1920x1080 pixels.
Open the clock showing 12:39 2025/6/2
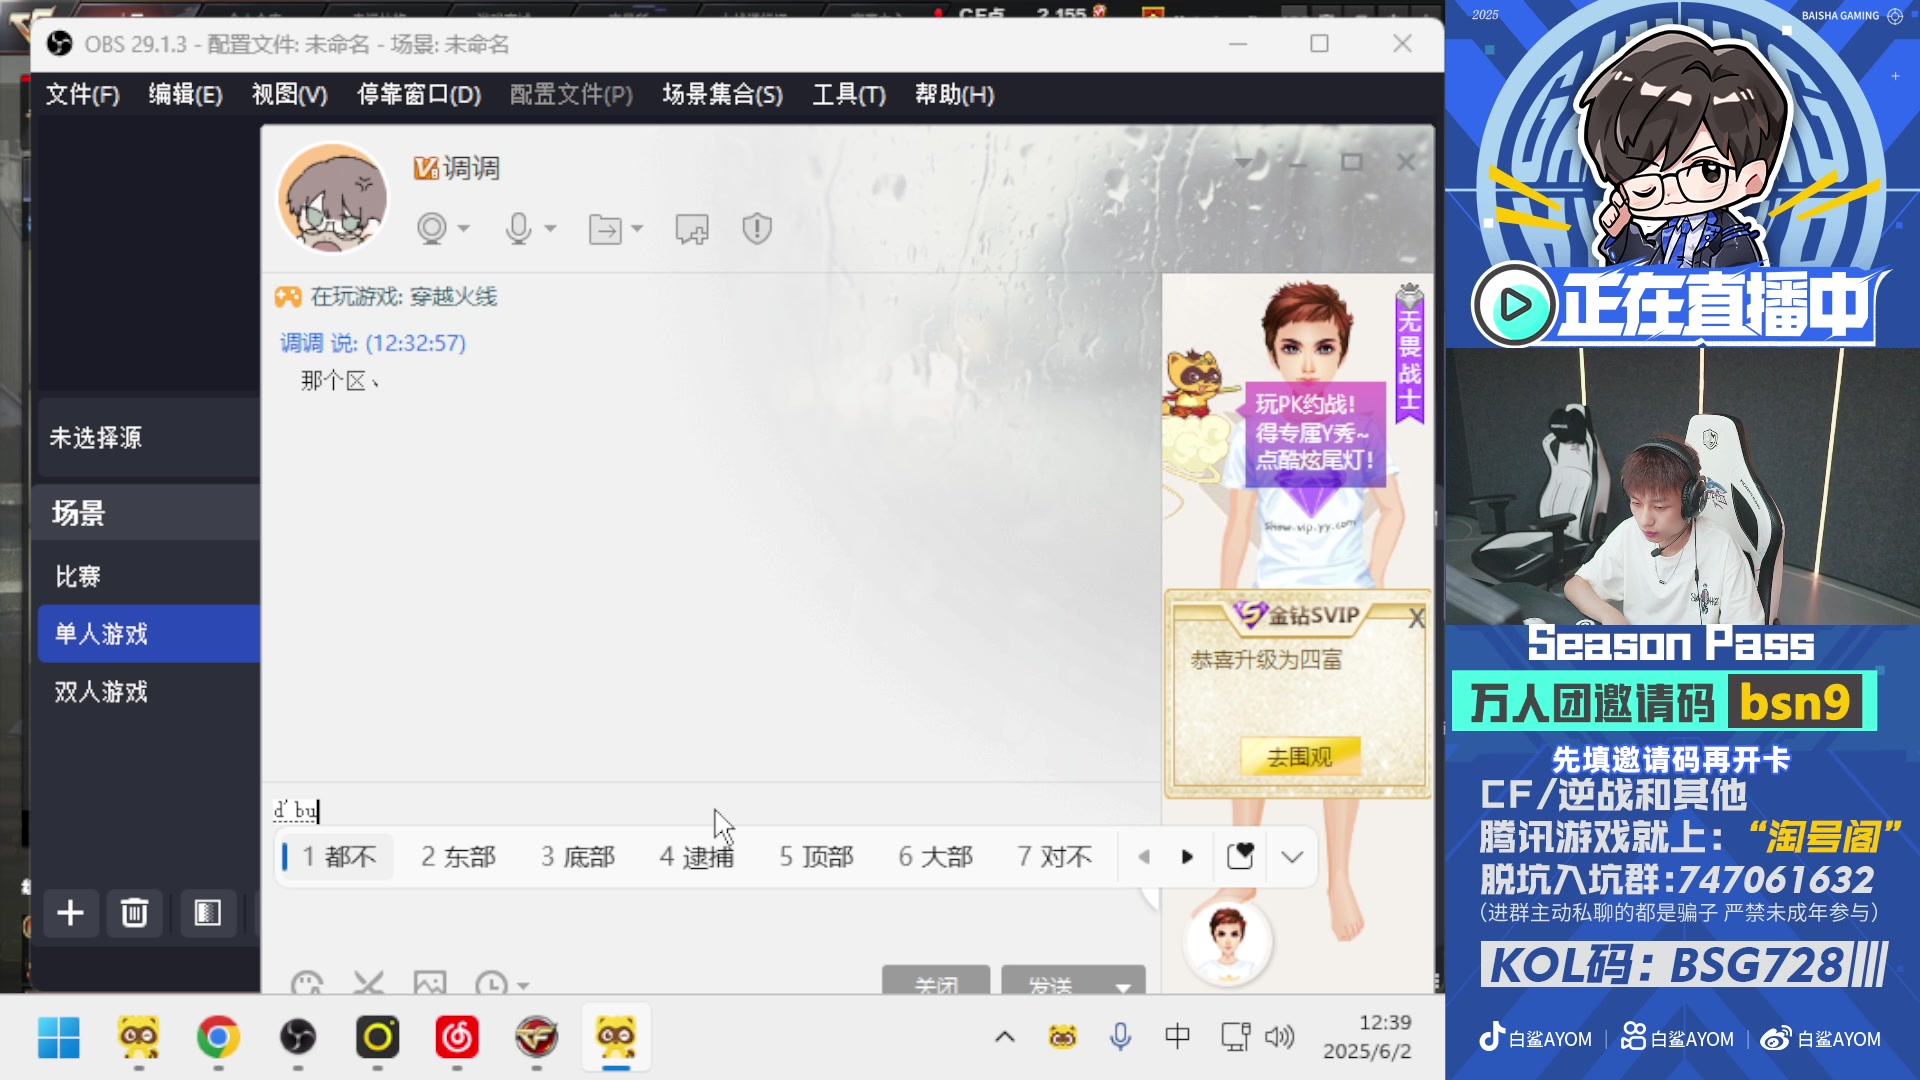coord(1367,1037)
